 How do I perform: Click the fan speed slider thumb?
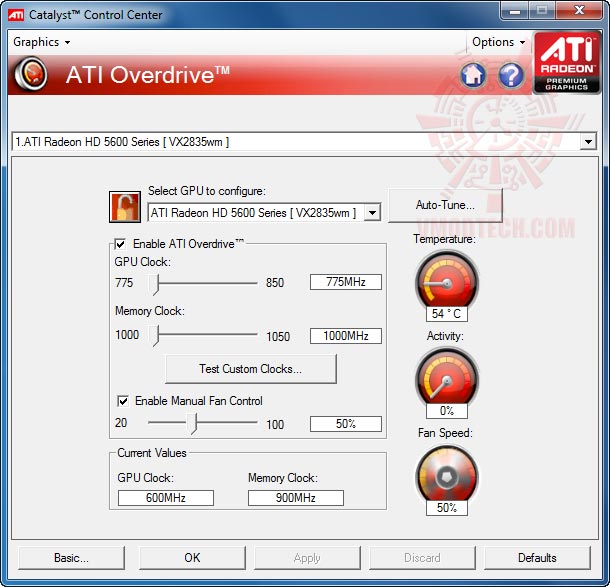tap(193, 424)
